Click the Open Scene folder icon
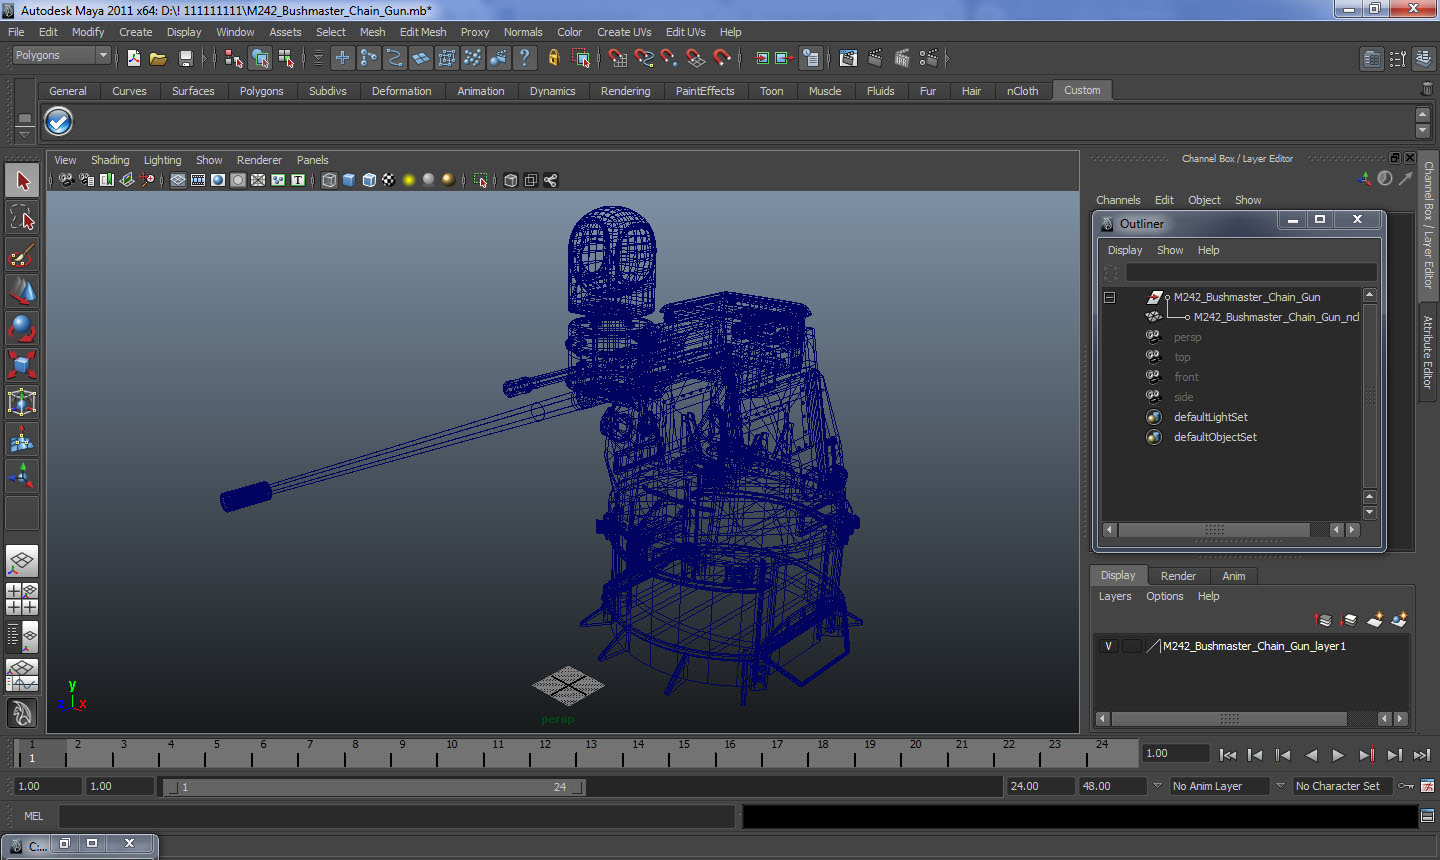 pos(158,59)
